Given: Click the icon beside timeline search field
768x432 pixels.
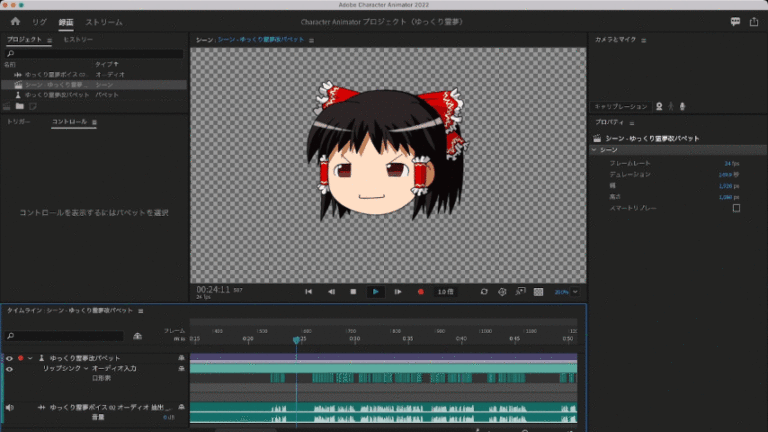Looking at the screenshot, I should coord(138,336).
